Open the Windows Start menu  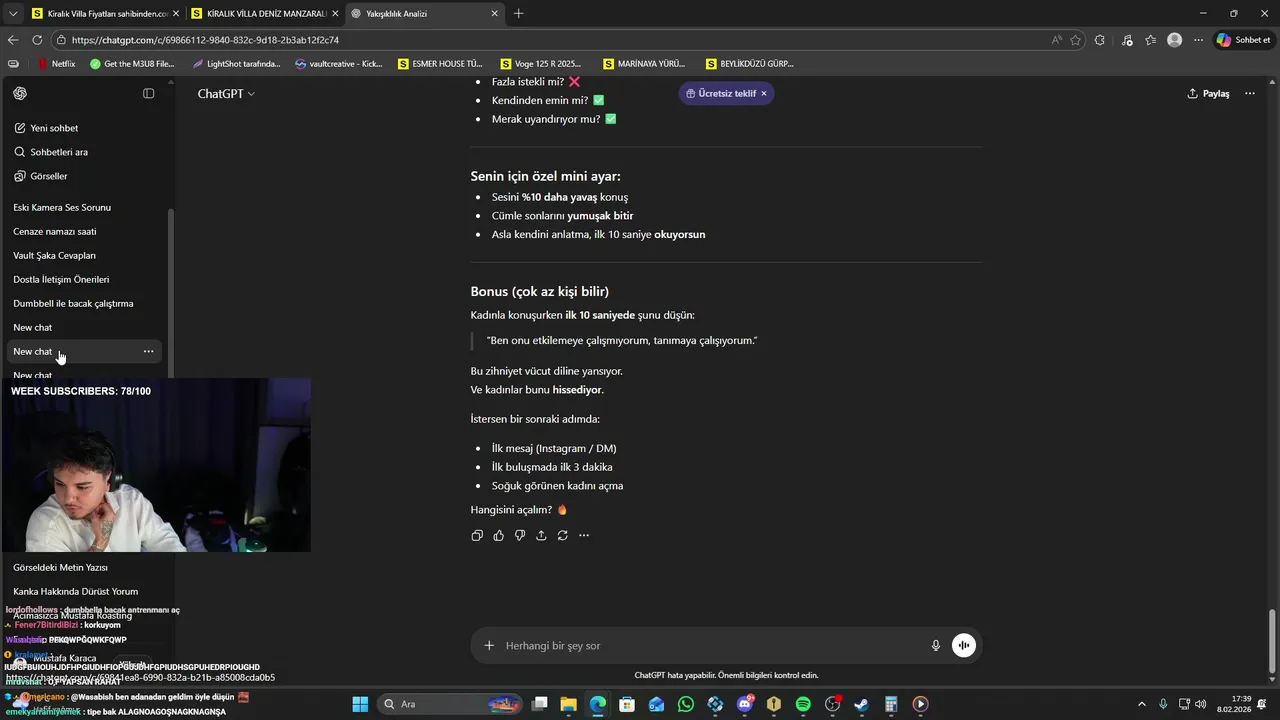click(360, 704)
